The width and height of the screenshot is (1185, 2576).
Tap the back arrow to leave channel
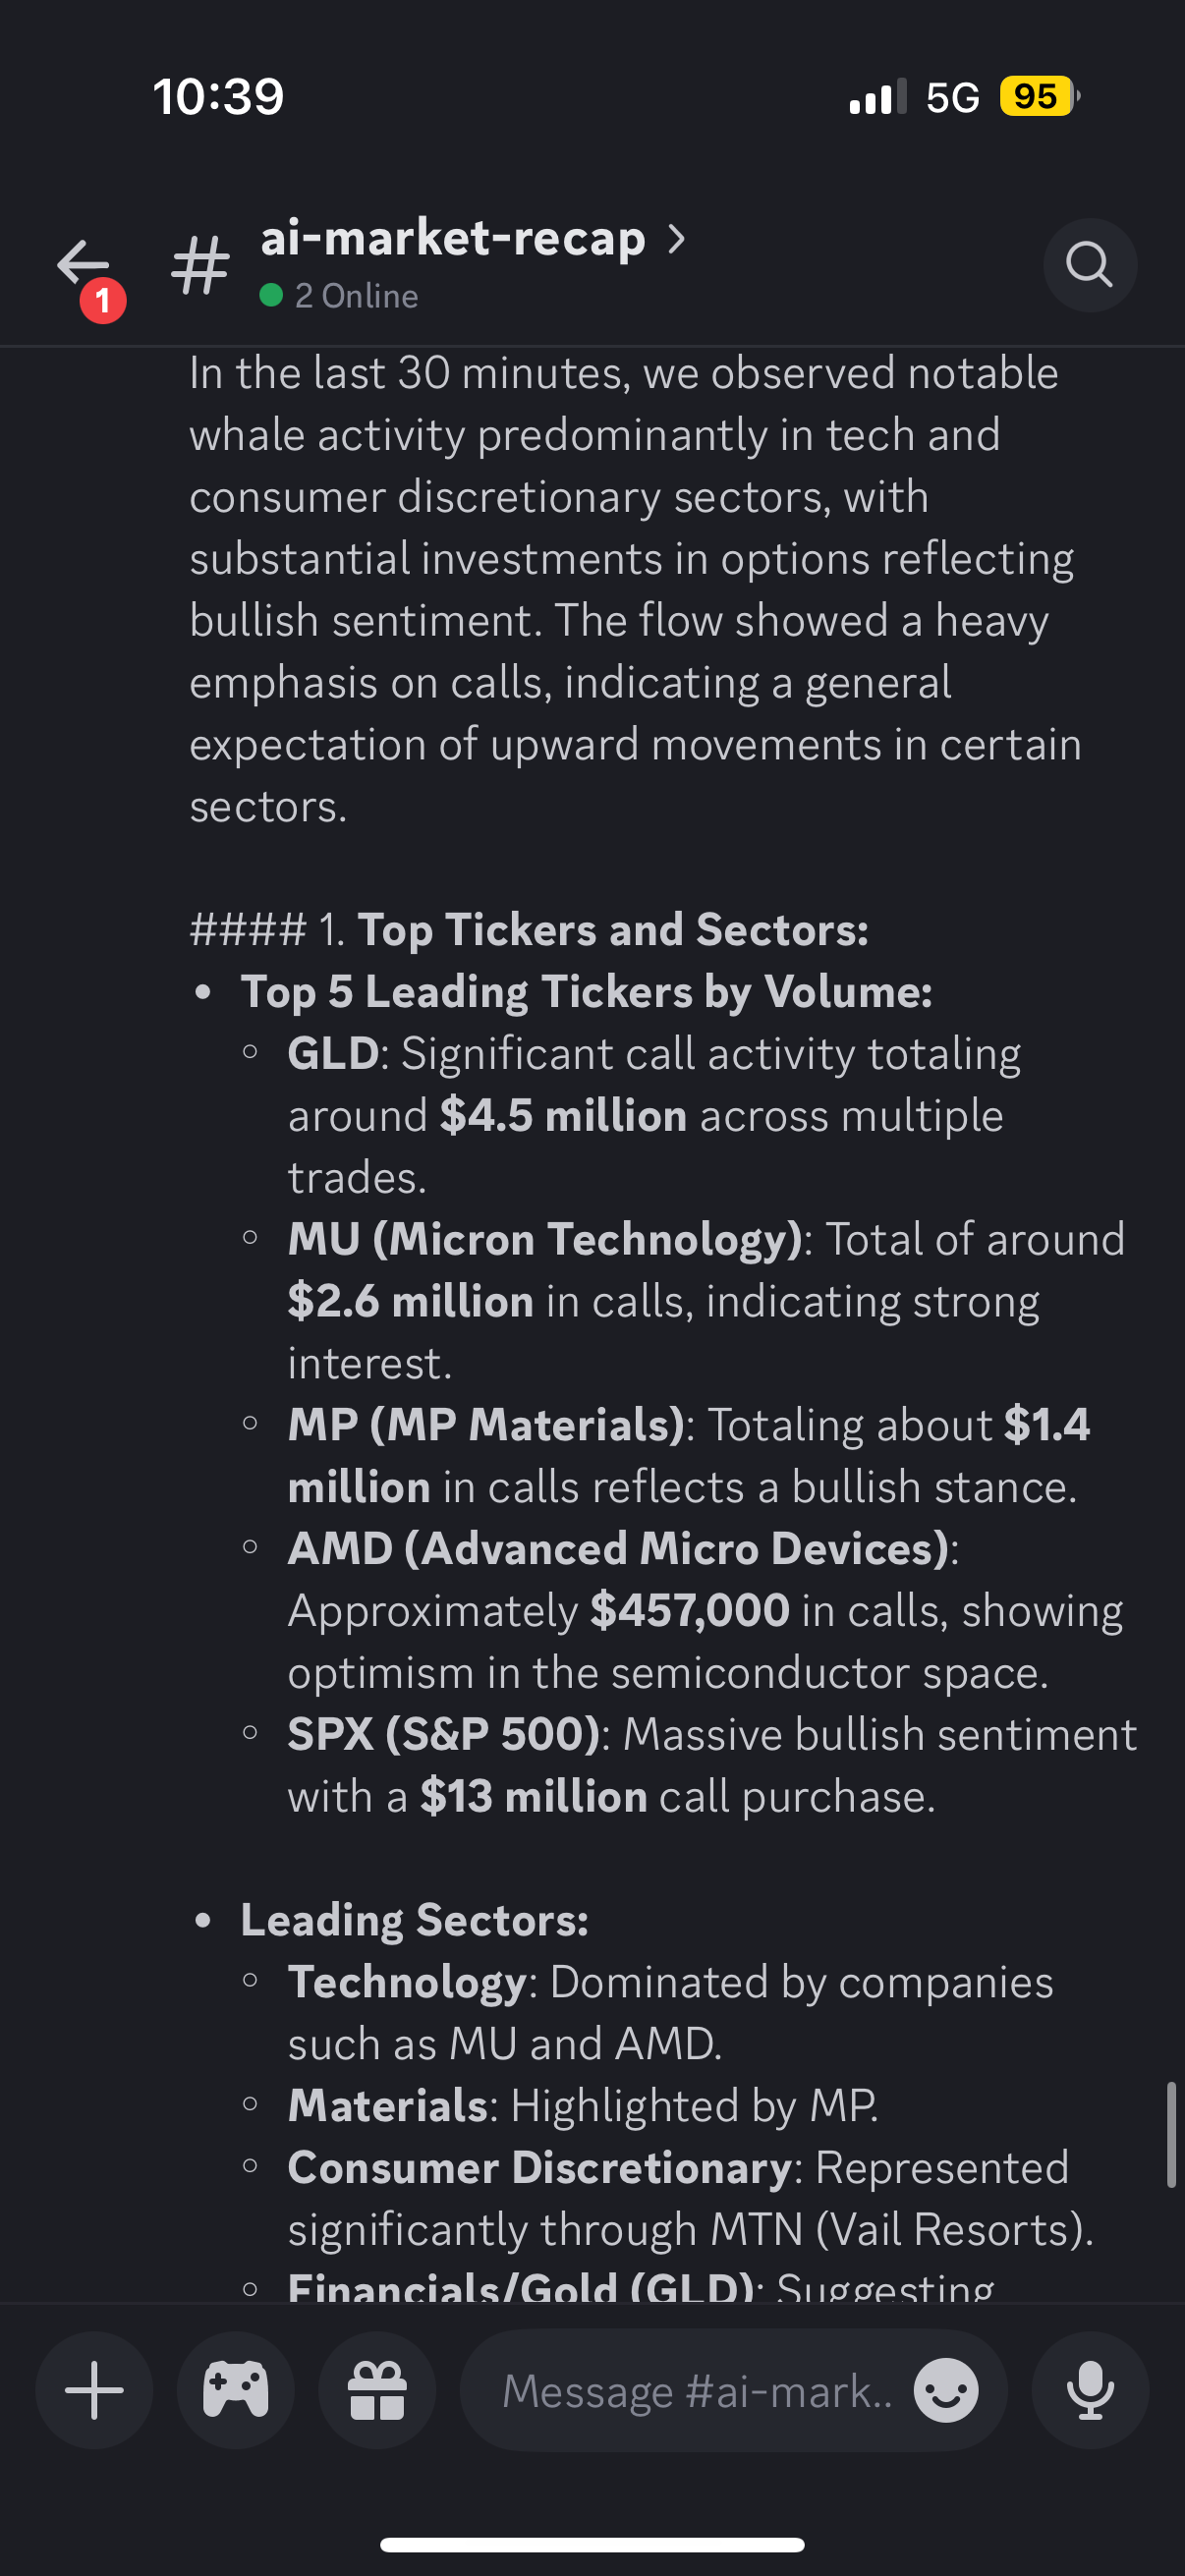tap(82, 263)
